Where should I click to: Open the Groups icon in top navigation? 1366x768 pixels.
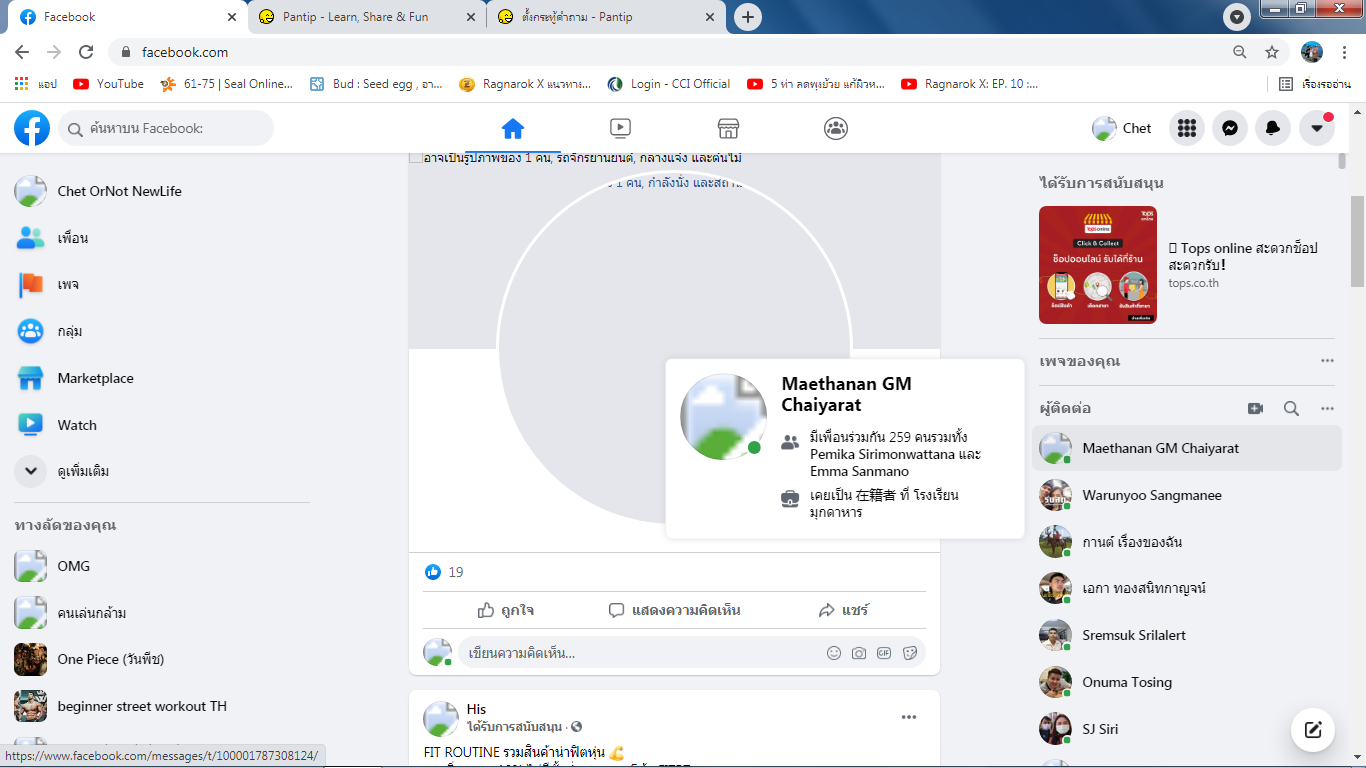[x=836, y=128]
